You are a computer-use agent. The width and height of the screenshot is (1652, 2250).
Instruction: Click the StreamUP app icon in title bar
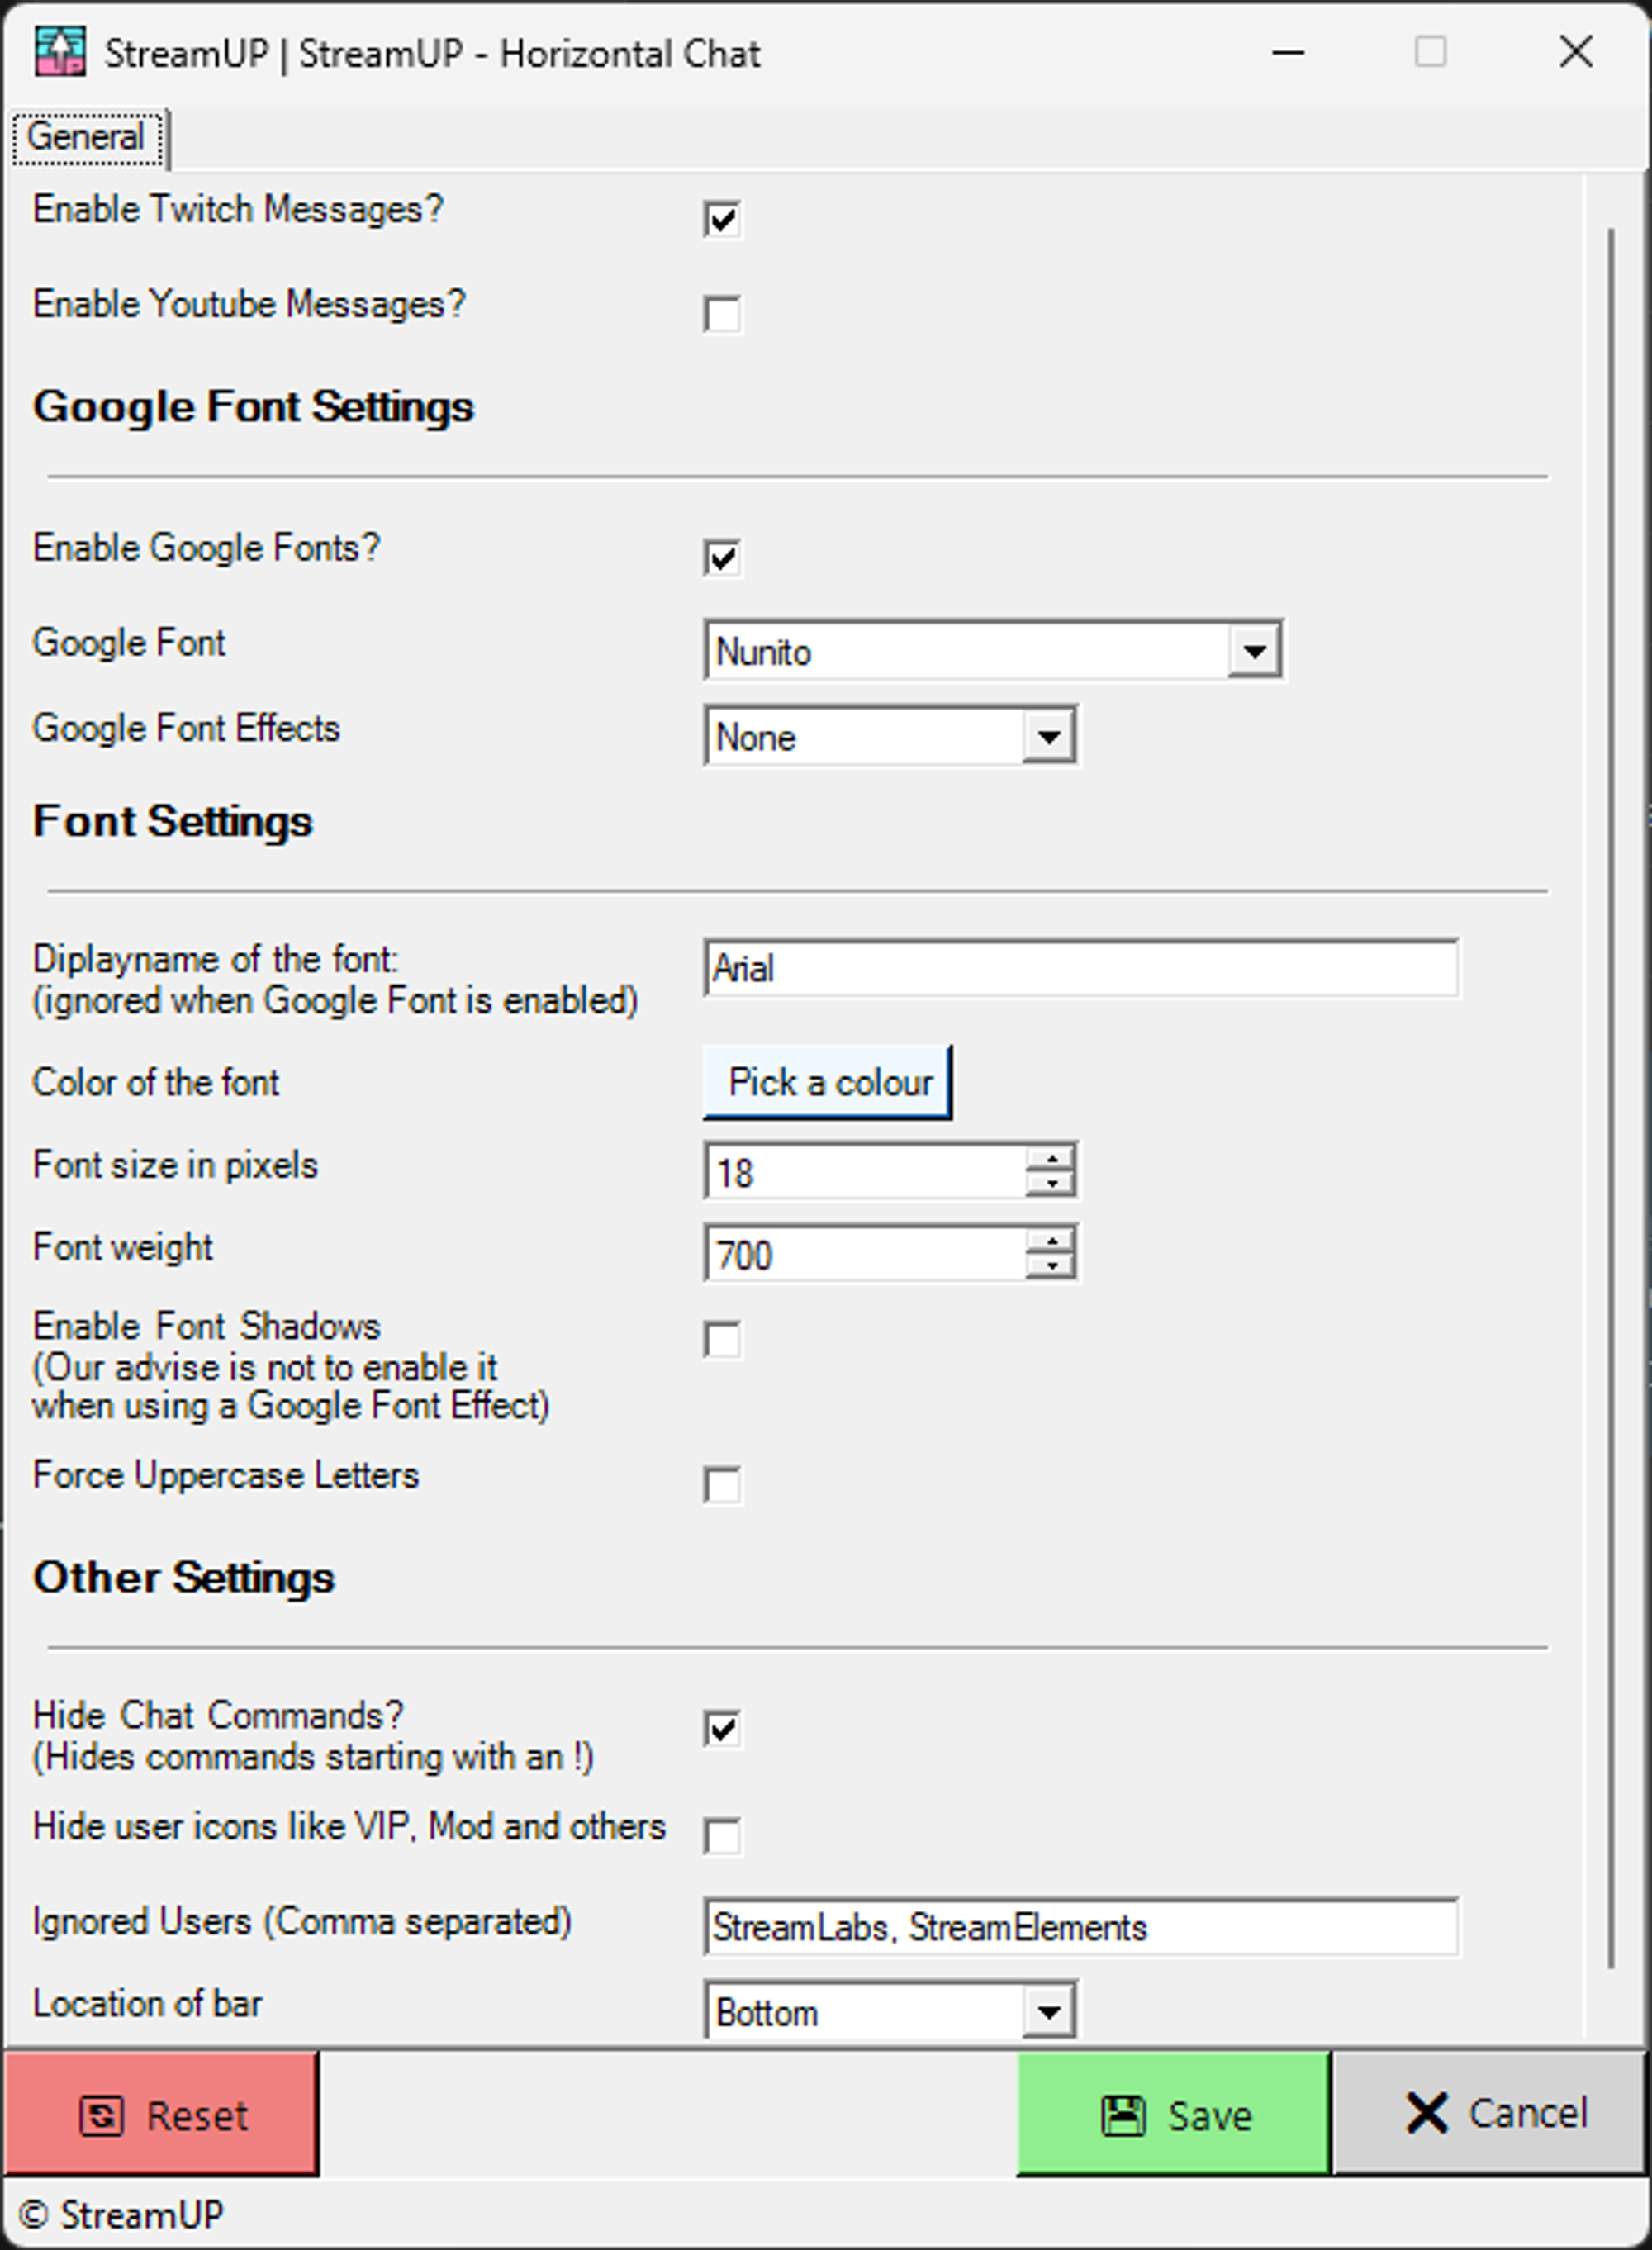[x=60, y=52]
